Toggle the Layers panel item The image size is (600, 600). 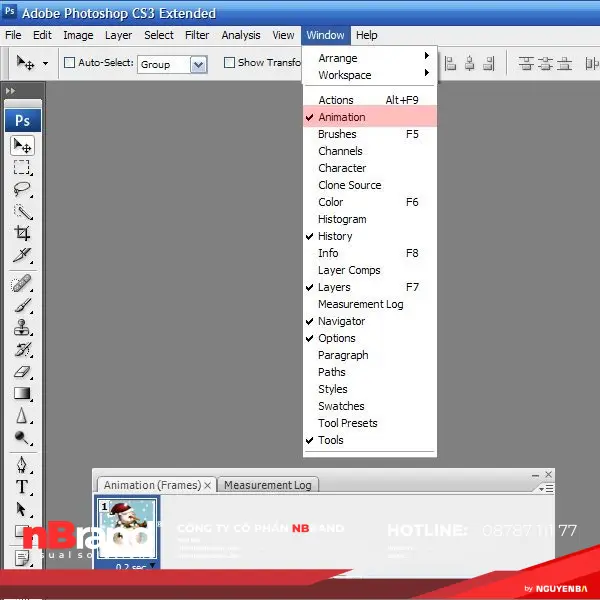(370, 287)
